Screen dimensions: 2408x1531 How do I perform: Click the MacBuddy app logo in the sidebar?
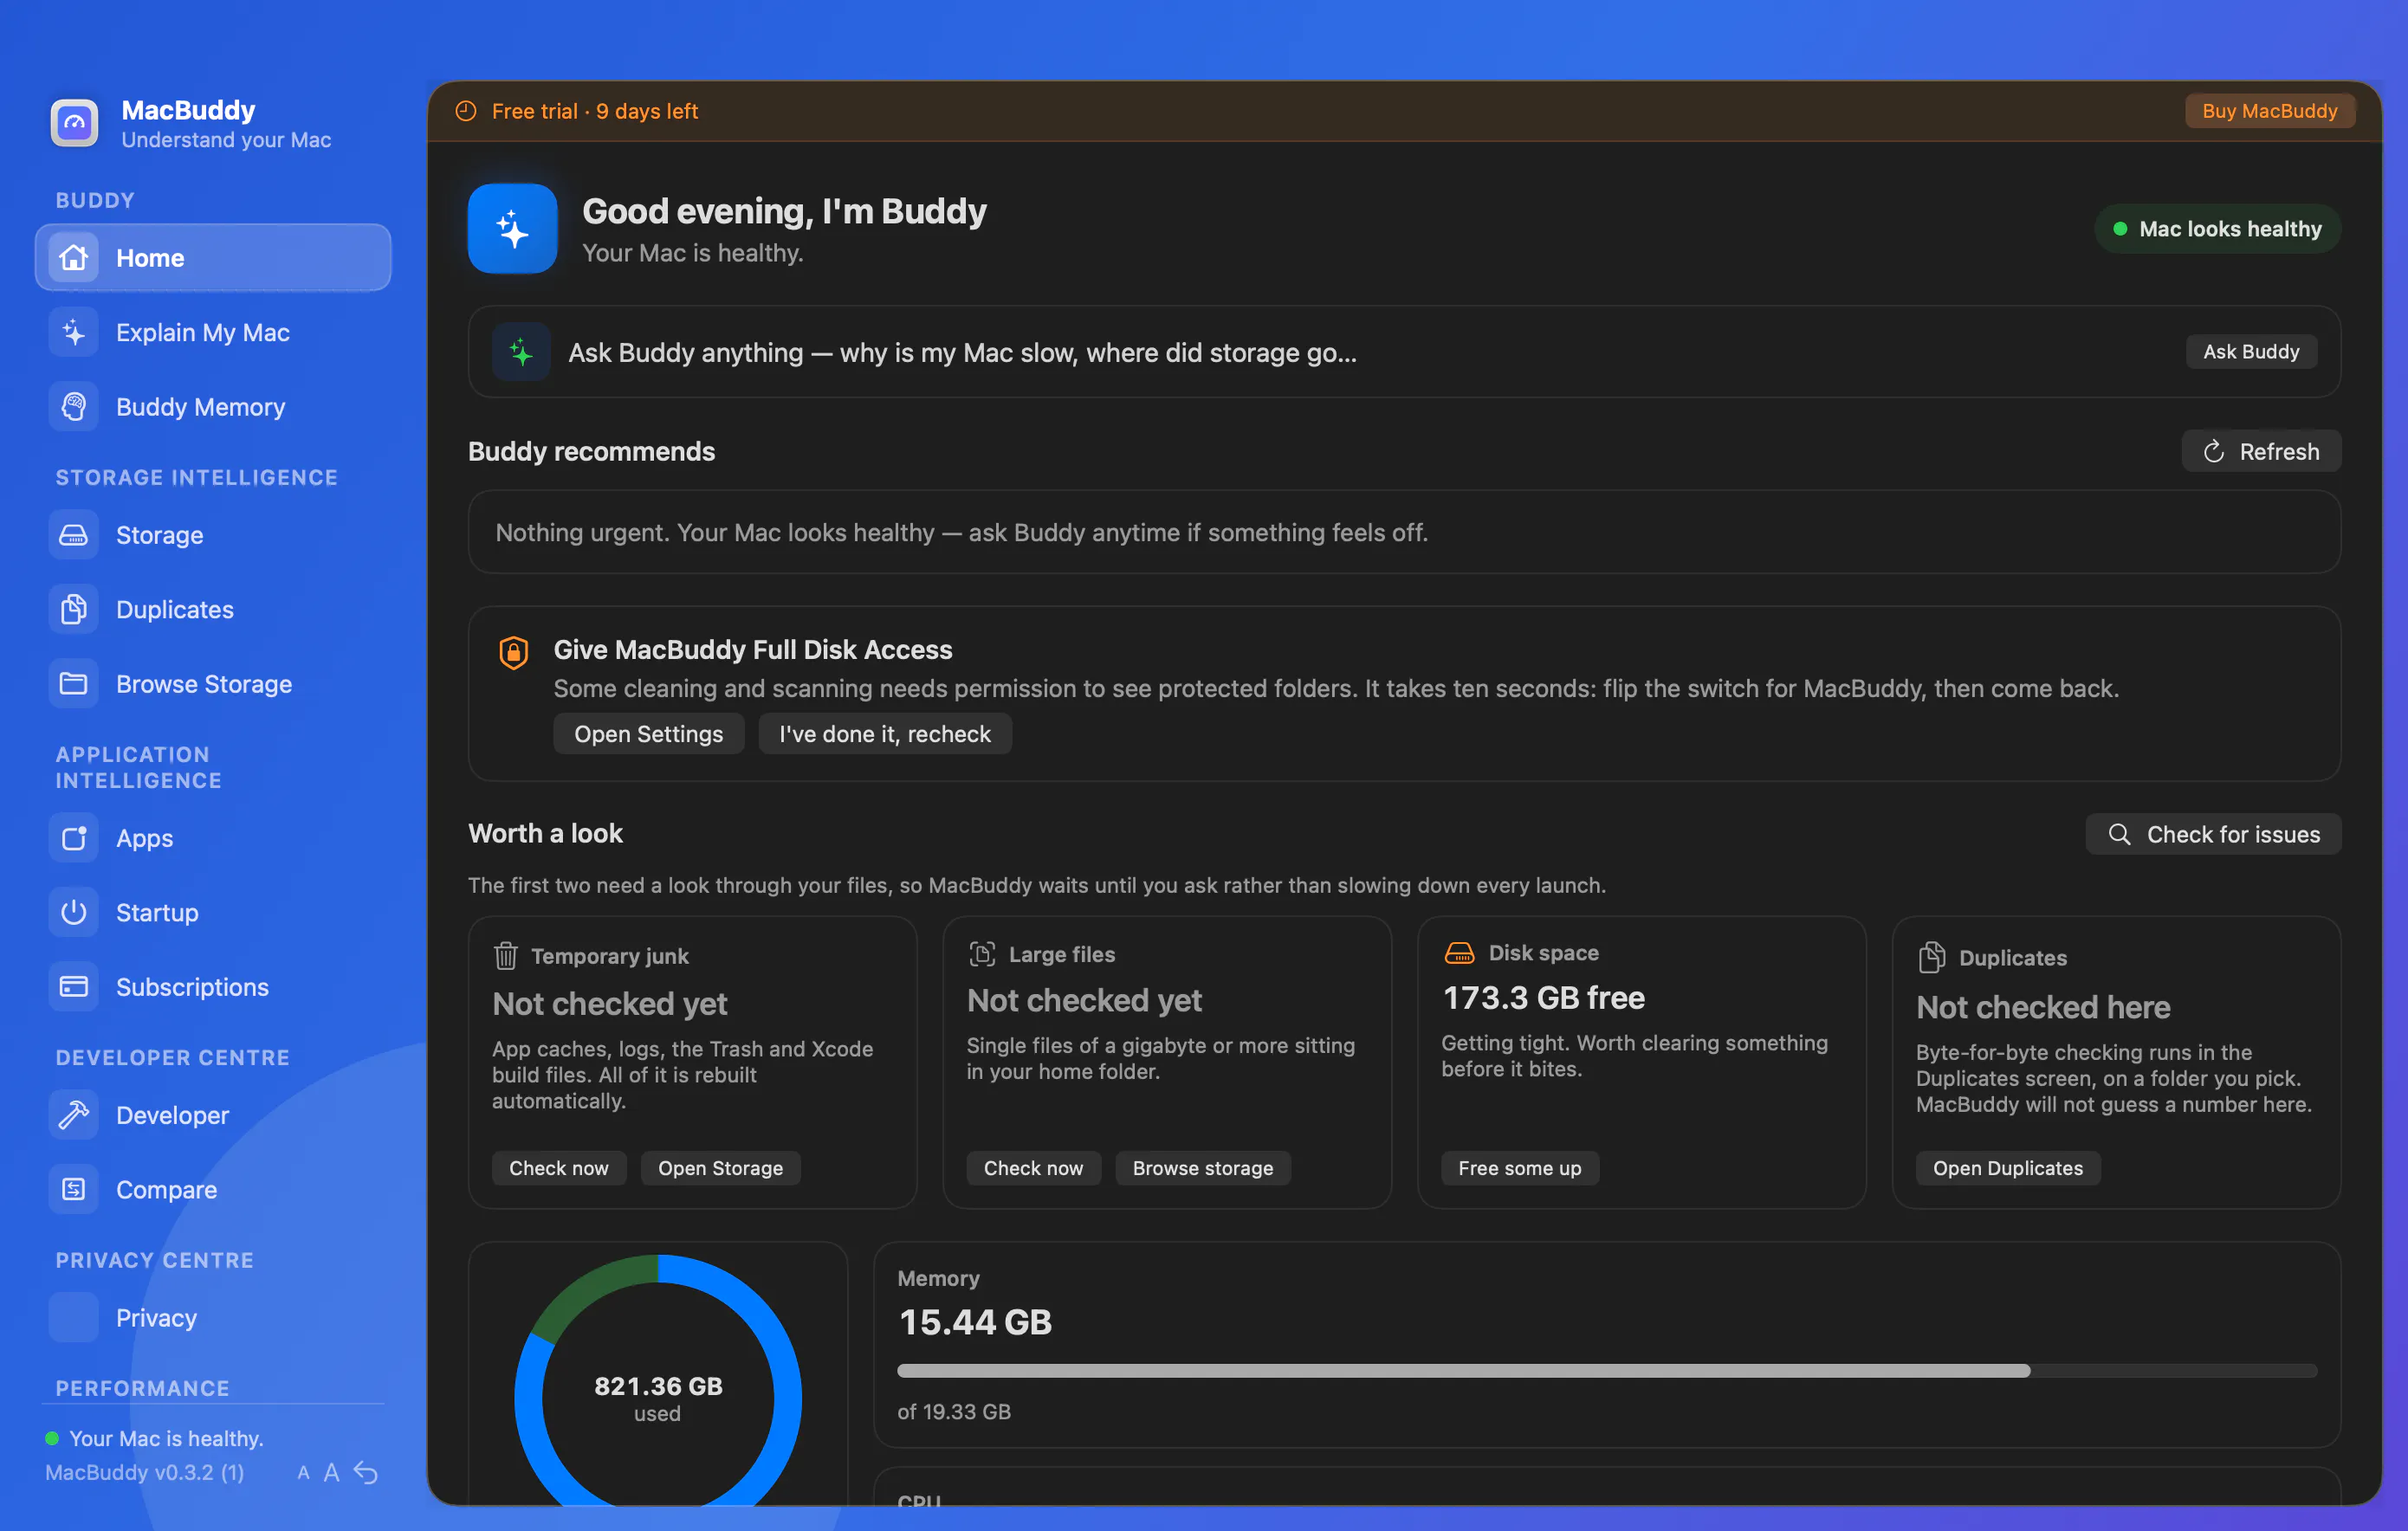(x=74, y=123)
